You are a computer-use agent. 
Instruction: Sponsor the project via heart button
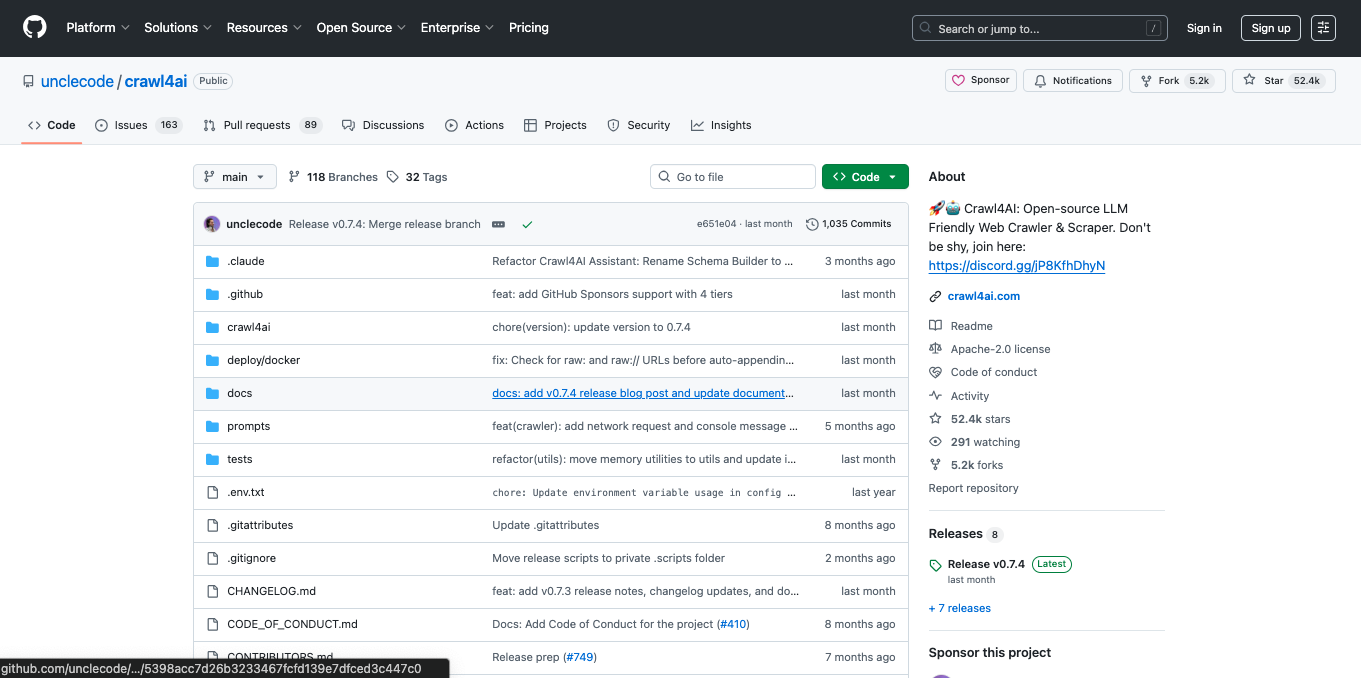pos(980,81)
